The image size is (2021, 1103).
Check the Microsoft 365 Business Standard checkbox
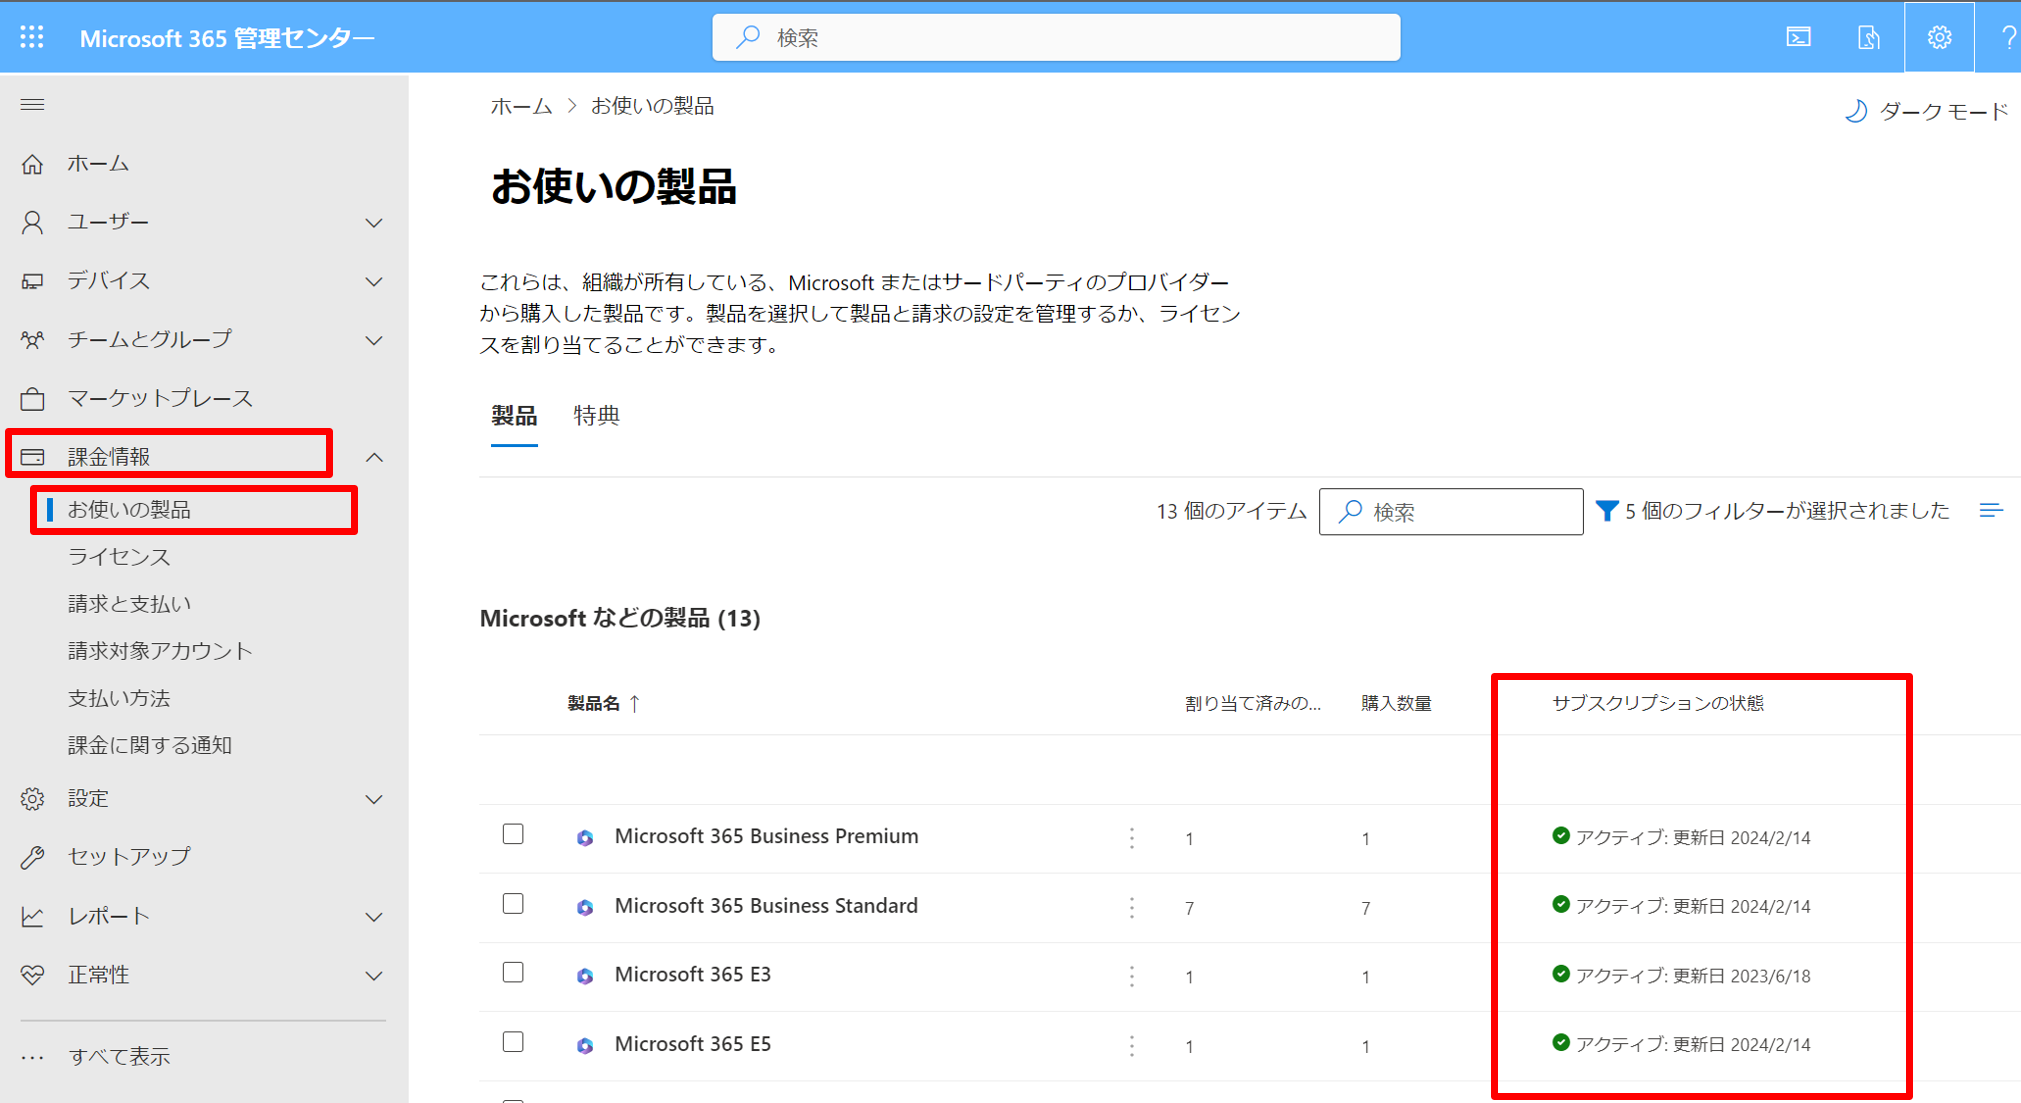[x=513, y=904]
